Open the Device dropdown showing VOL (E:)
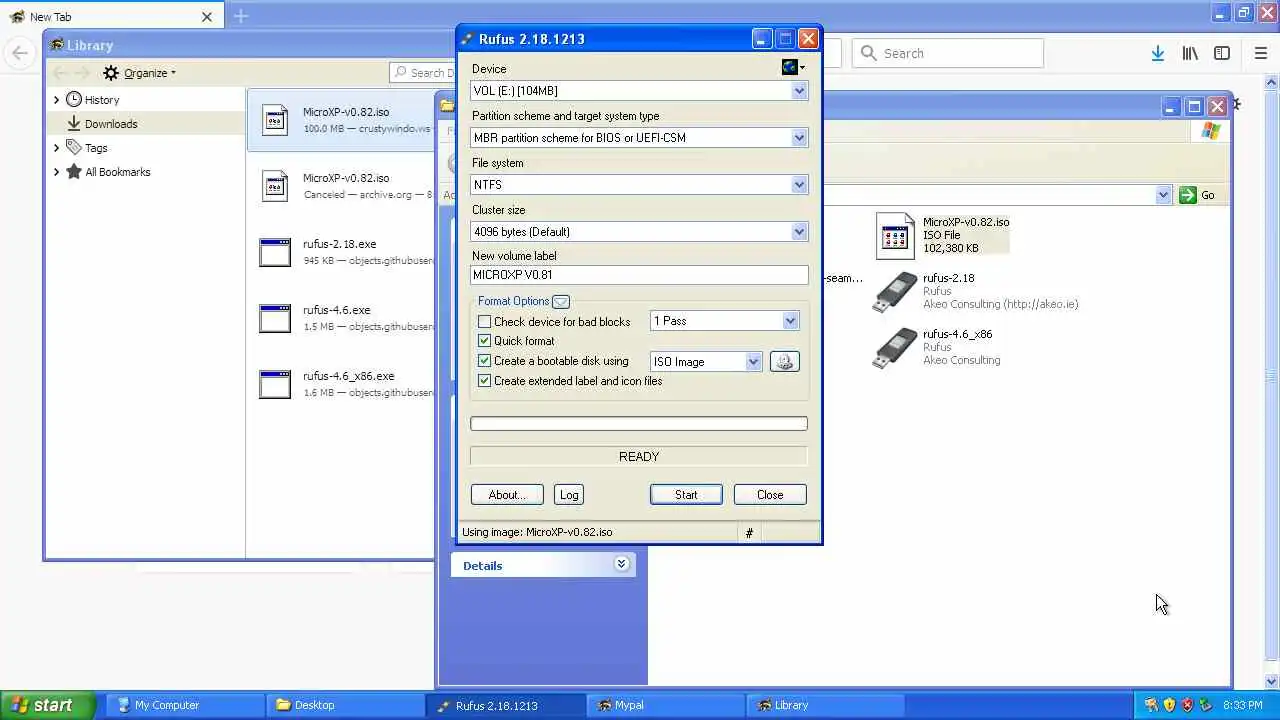1280x720 pixels. (x=639, y=91)
